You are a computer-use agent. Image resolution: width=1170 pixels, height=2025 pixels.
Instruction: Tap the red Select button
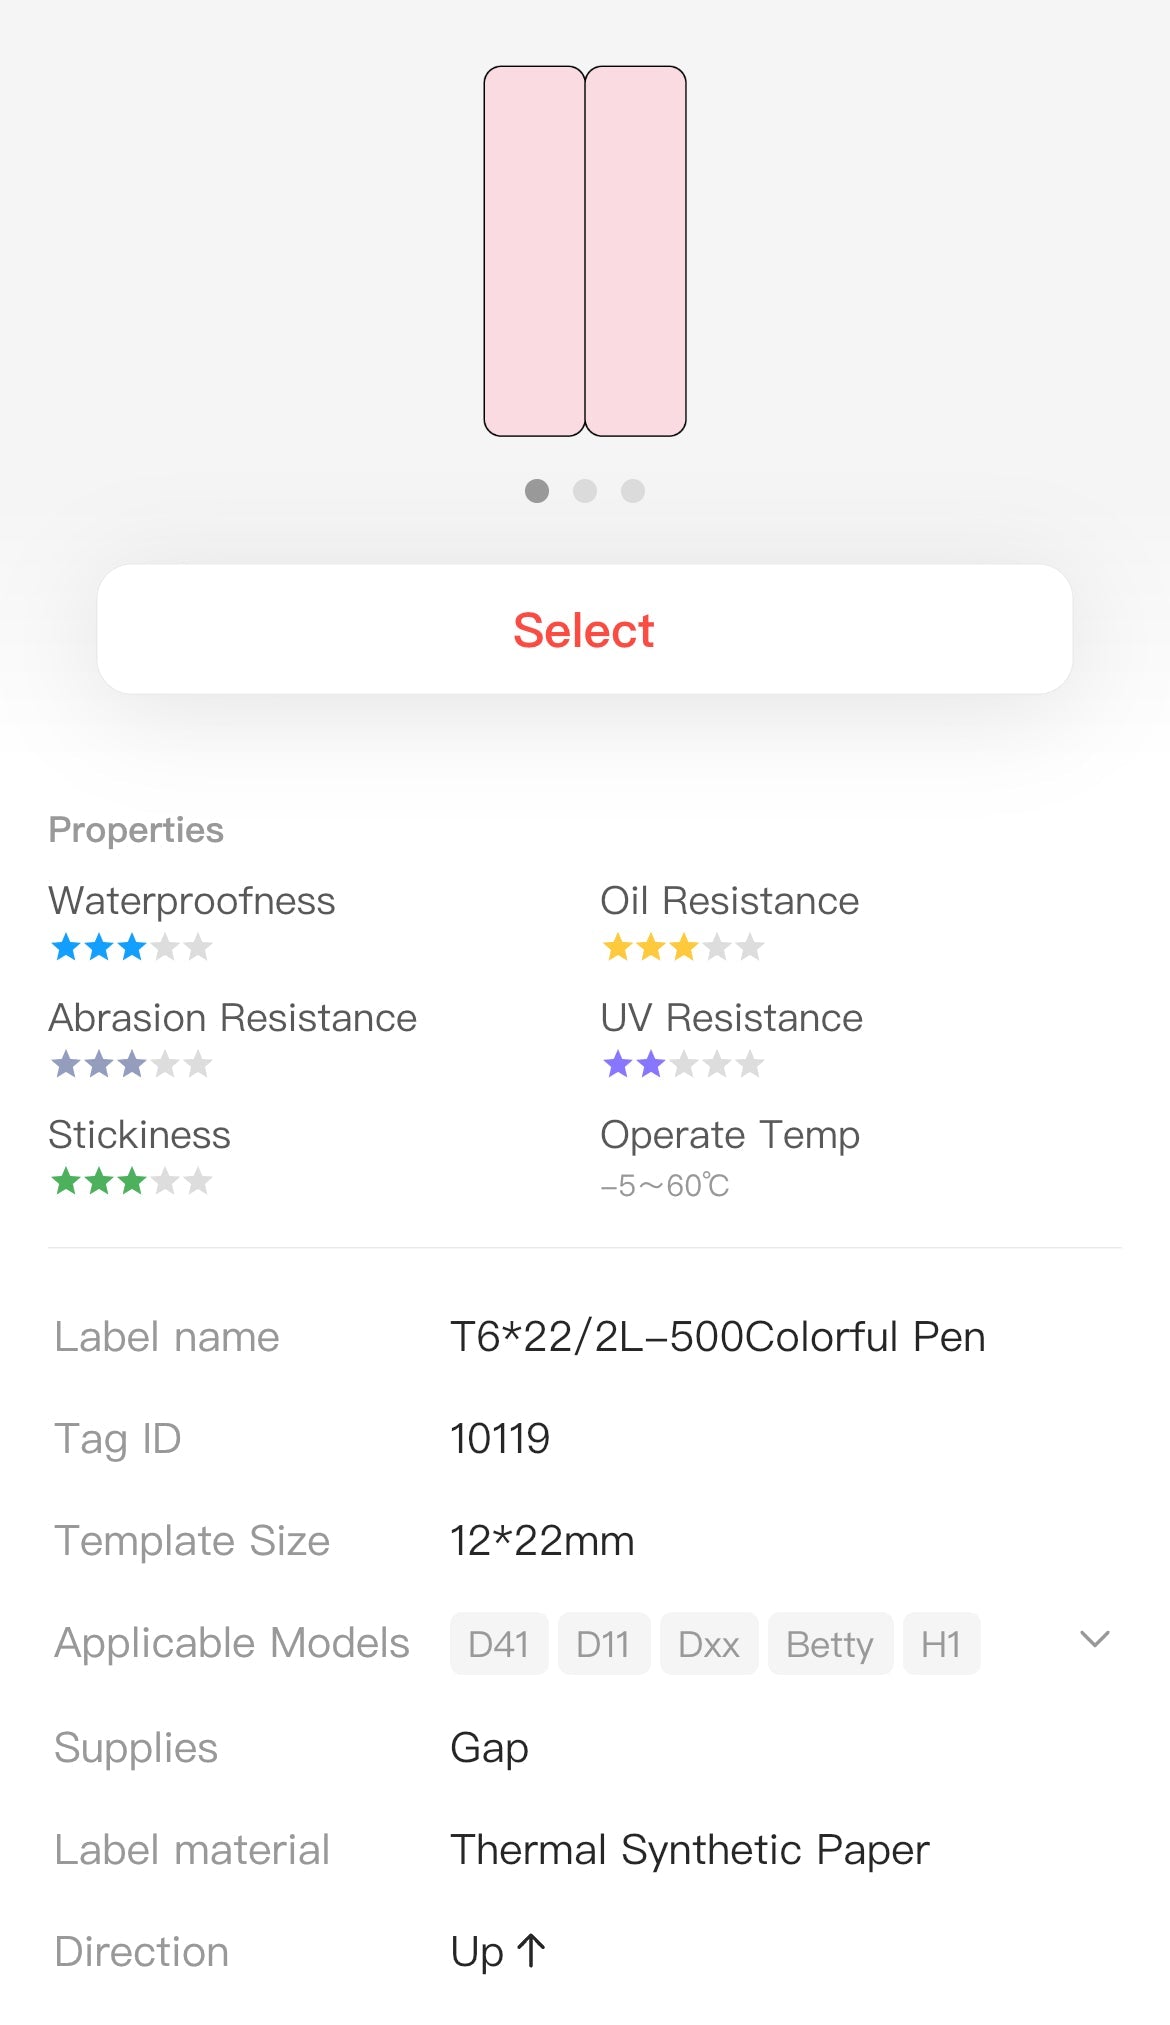coord(585,630)
